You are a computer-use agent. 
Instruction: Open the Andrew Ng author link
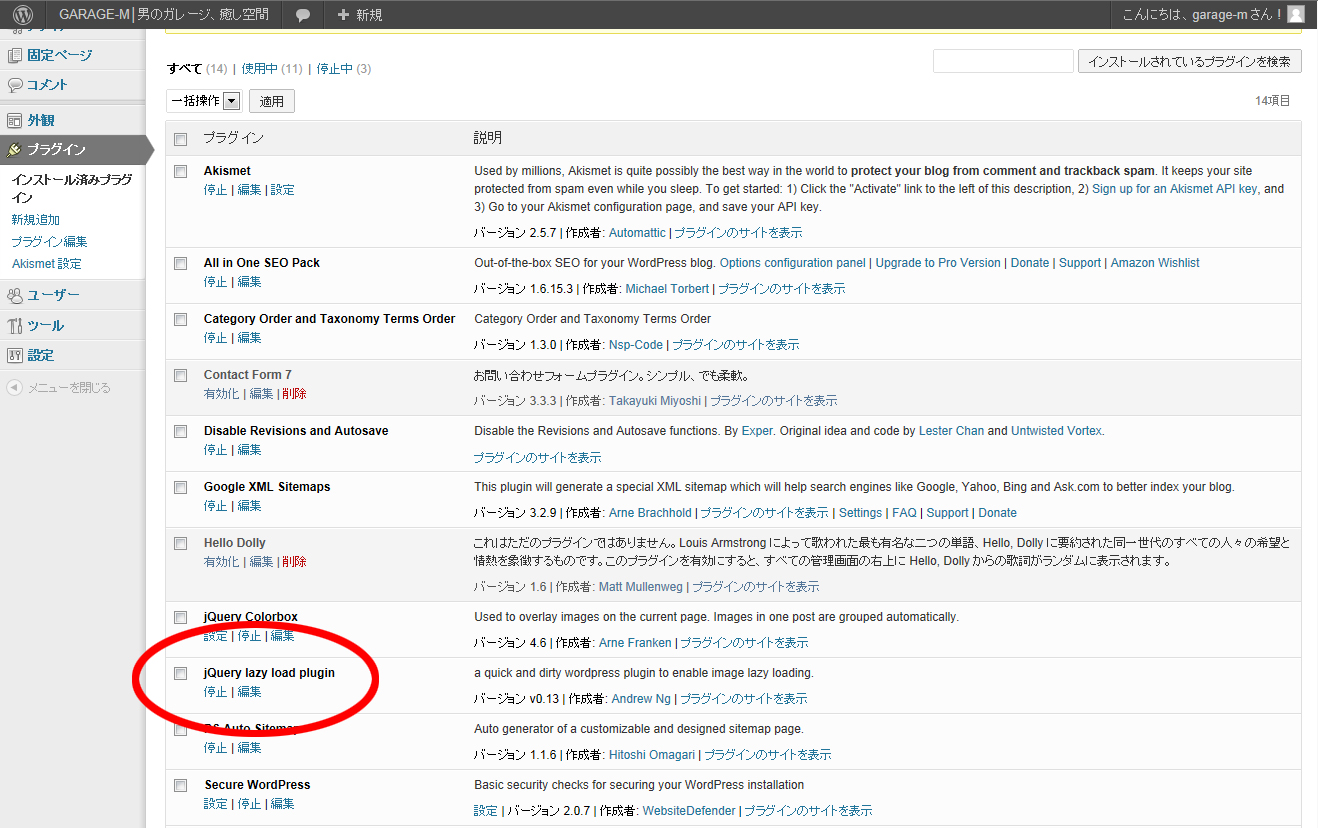click(640, 699)
